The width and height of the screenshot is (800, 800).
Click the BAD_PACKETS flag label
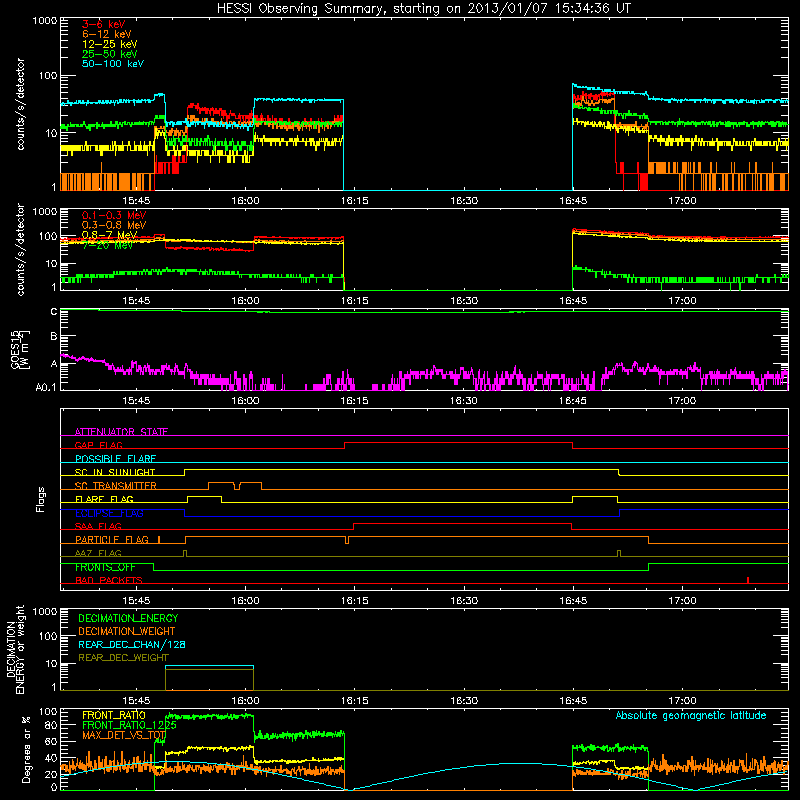[x=109, y=580]
